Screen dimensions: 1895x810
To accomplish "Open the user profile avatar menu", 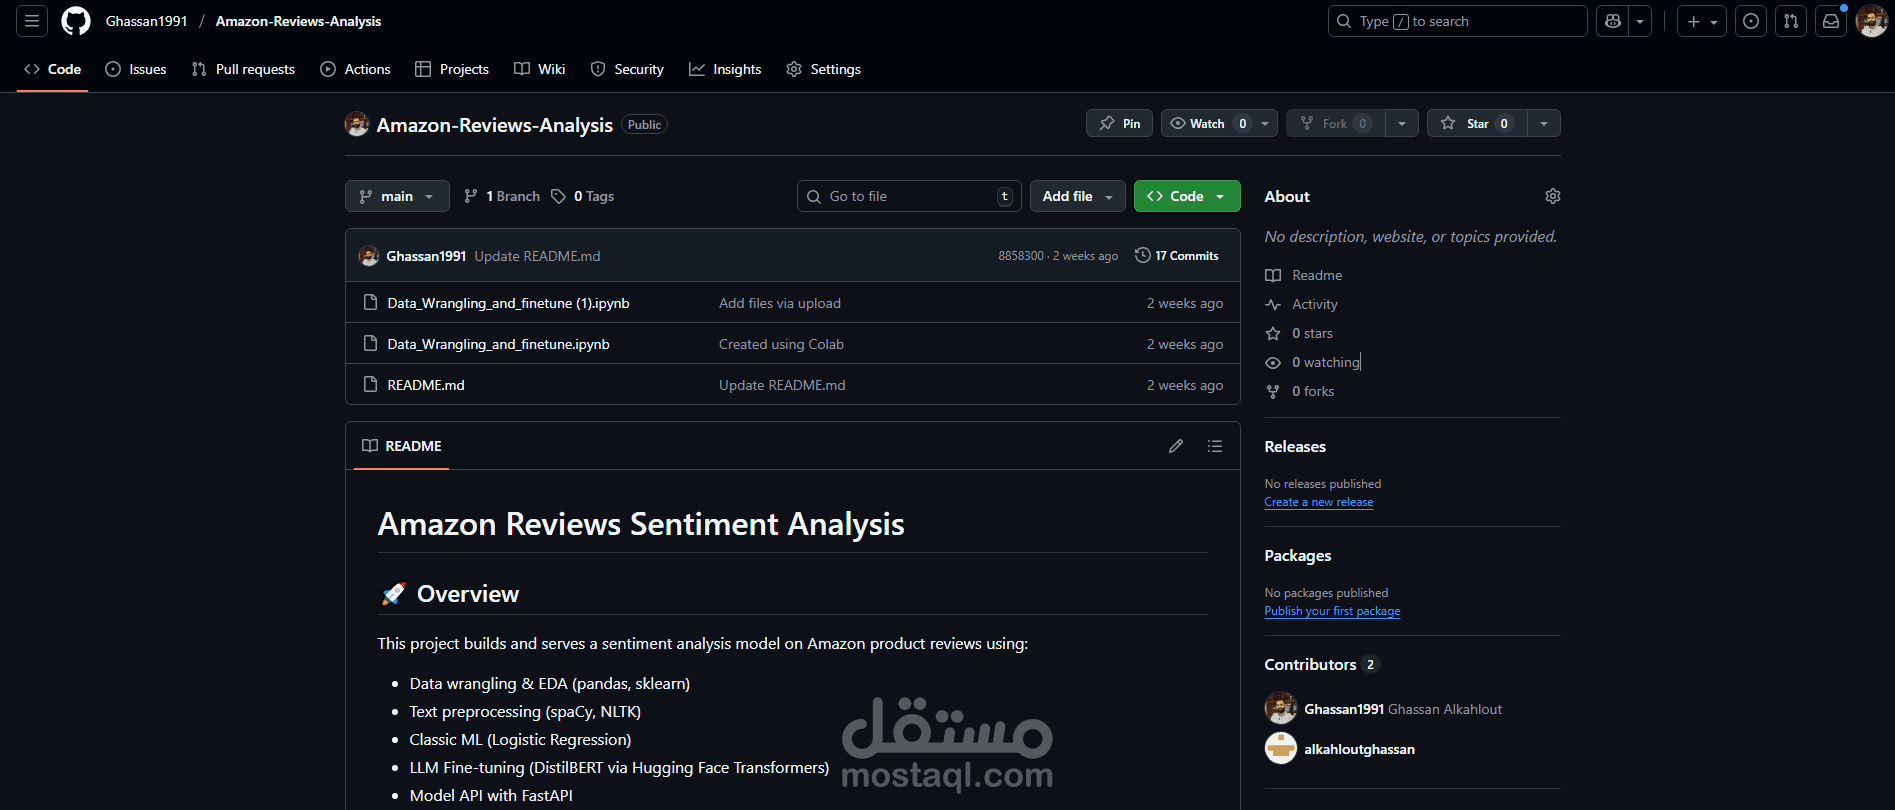I will tap(1871, 21).
